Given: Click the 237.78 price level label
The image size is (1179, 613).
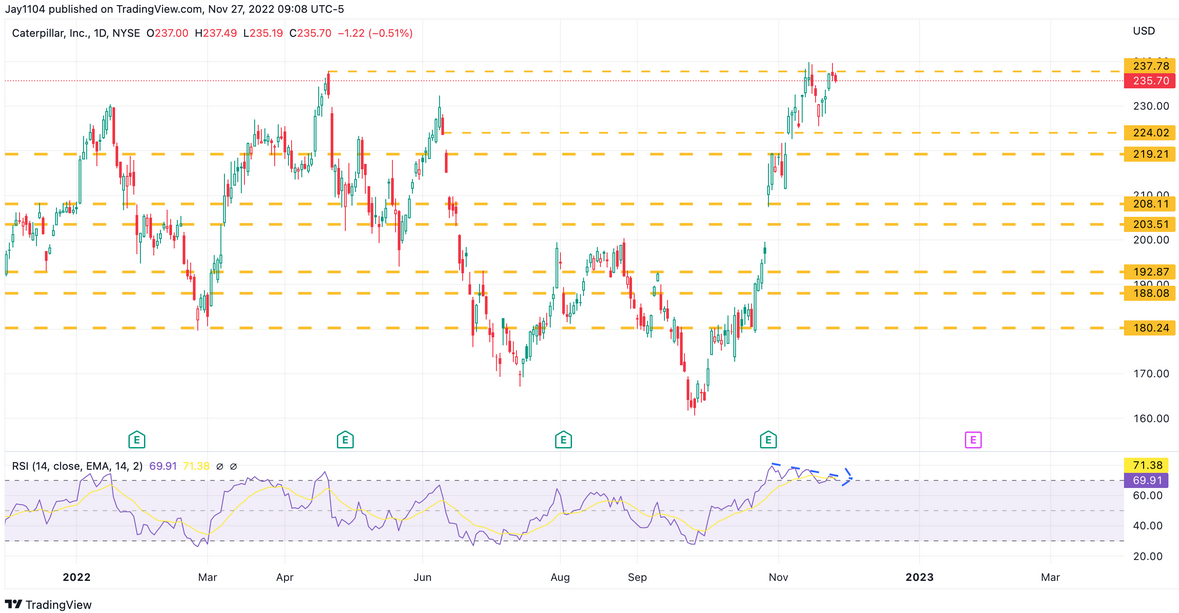Looking at the screenshot, I should pos(1150,67).
